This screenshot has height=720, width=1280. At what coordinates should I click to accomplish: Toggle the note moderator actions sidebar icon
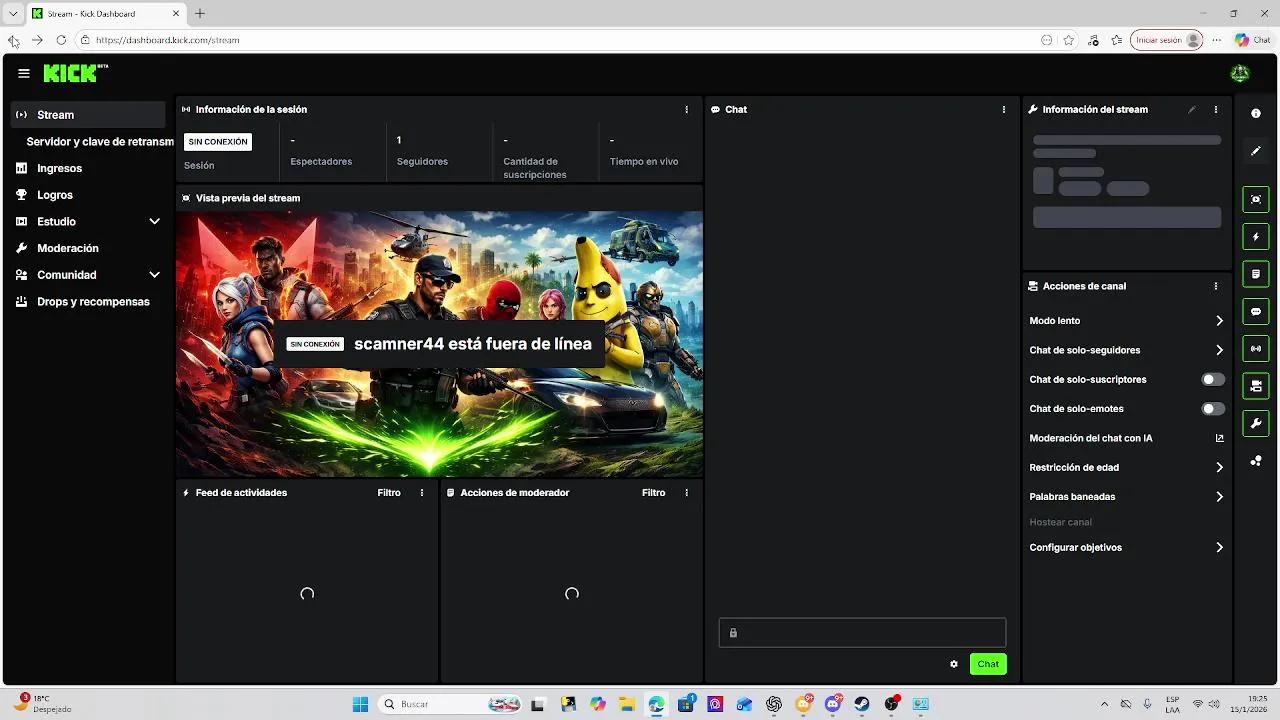coord(1256,274)
